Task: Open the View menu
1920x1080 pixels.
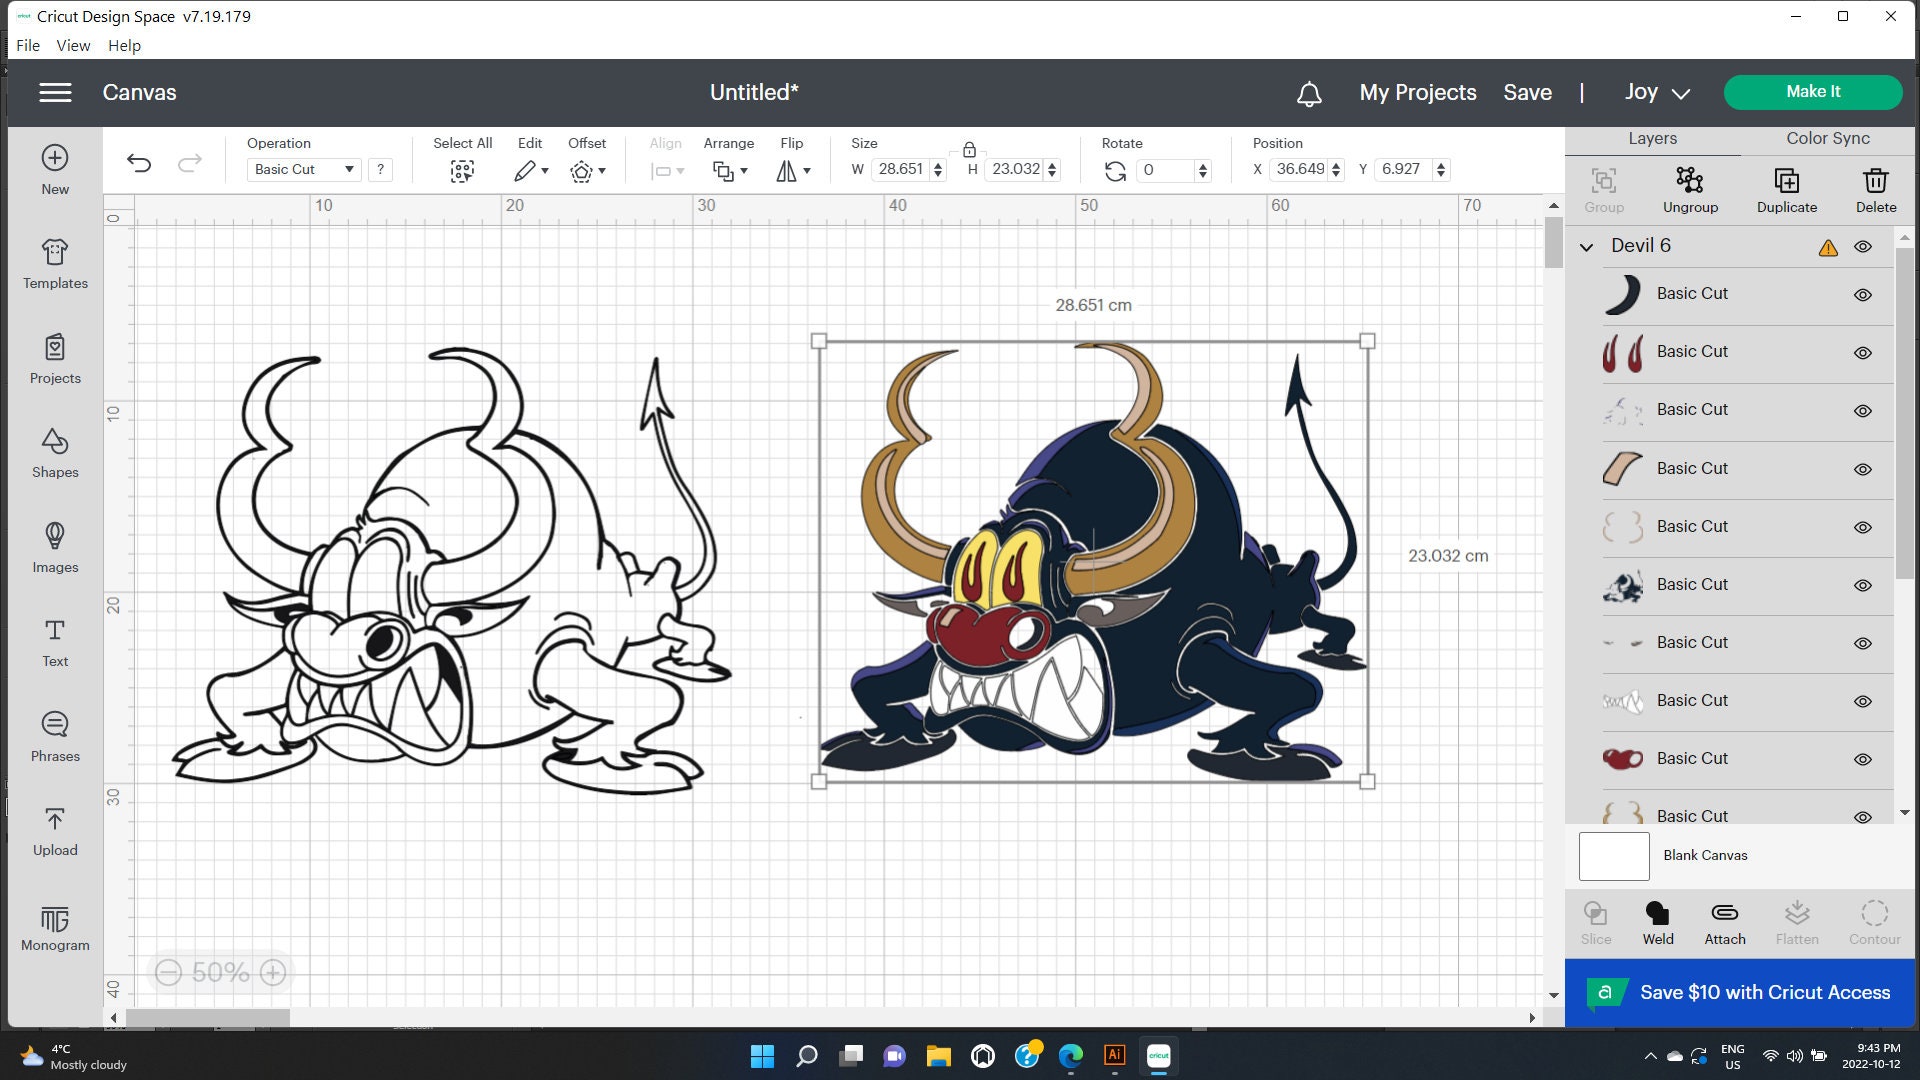Action: (73, 45)
